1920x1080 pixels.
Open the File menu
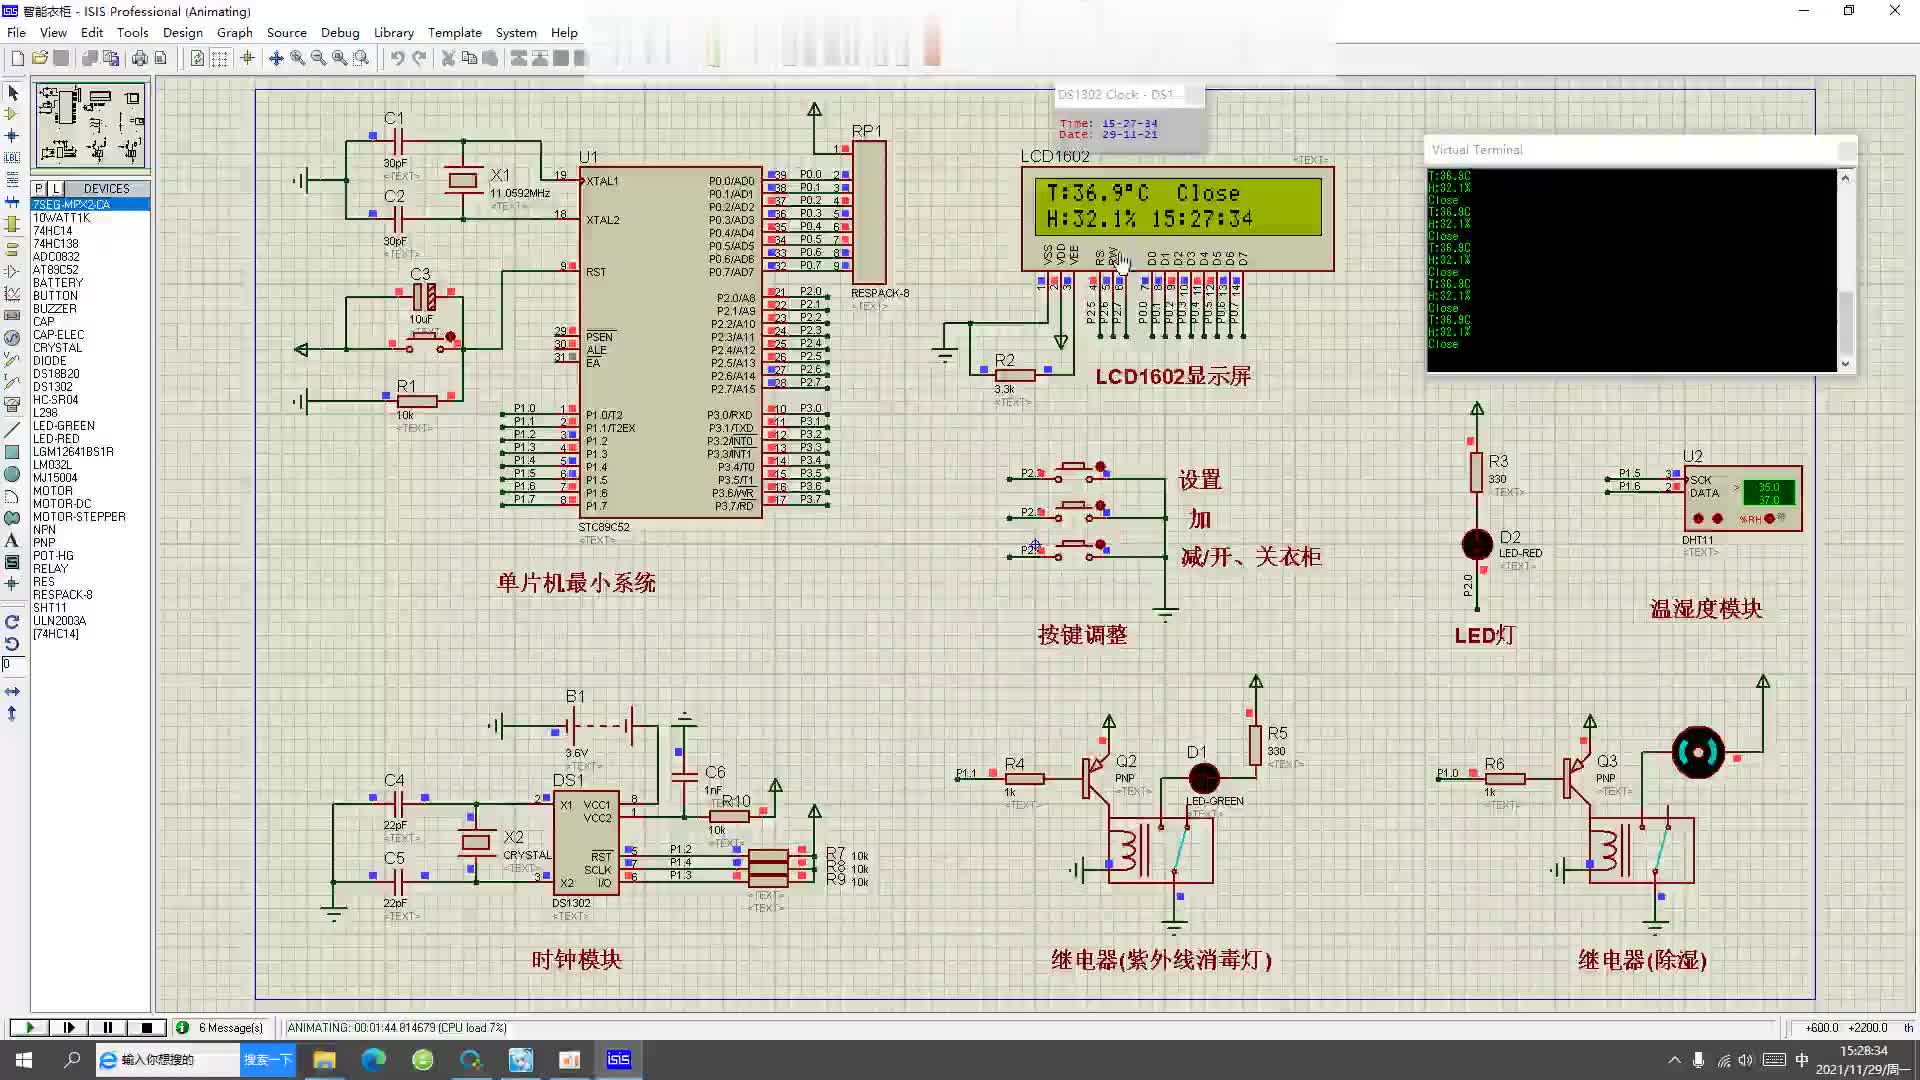16,32
